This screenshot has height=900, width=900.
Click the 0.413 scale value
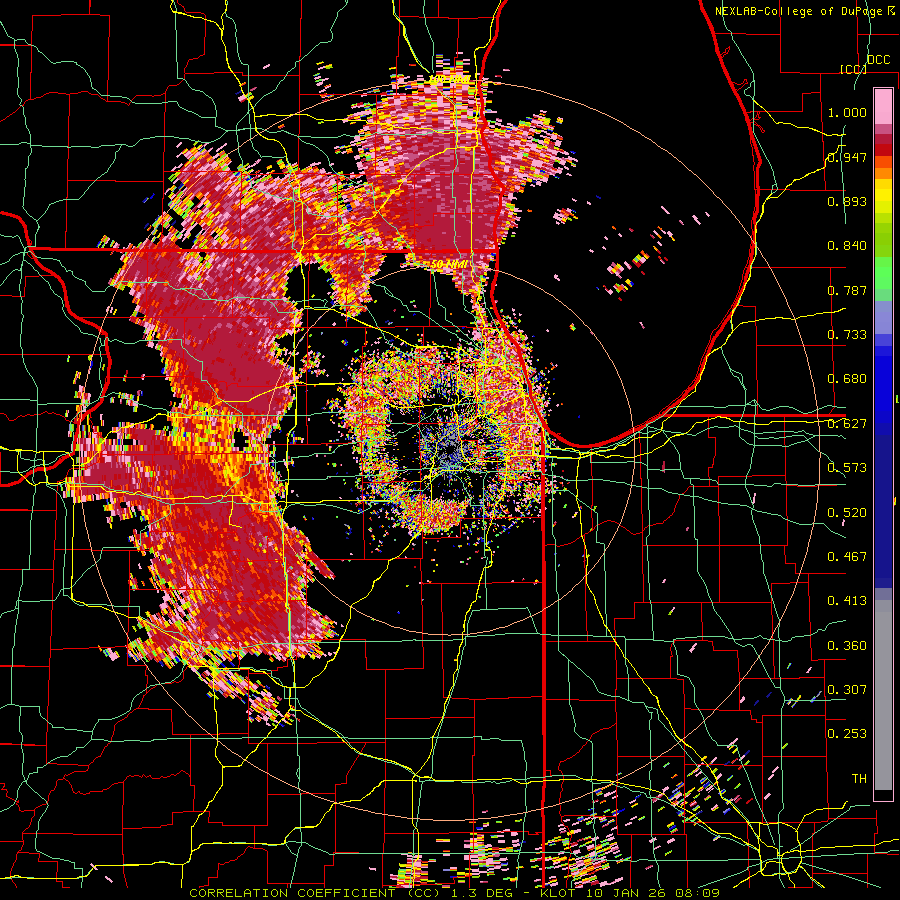coord(847,601)
